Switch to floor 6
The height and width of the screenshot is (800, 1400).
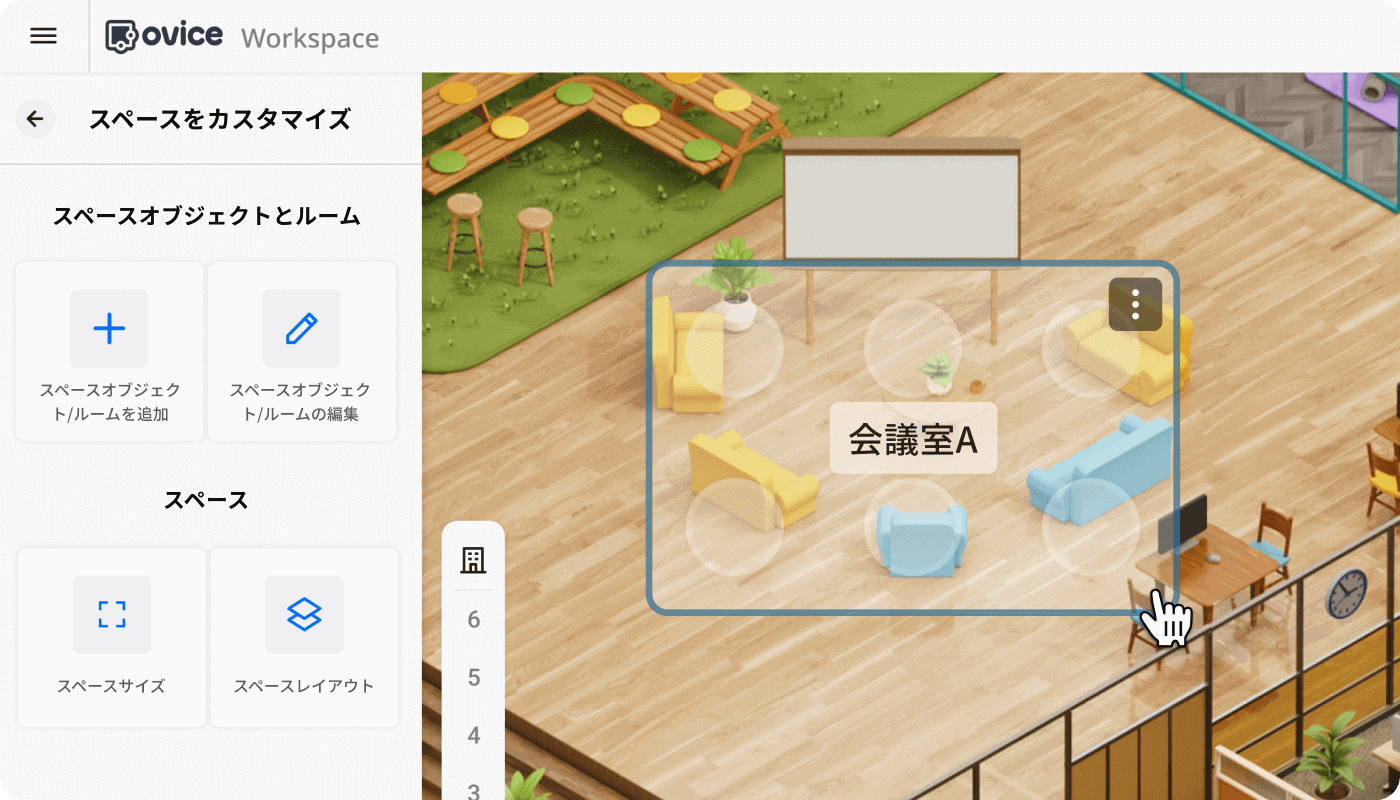[x=474, y=619]
